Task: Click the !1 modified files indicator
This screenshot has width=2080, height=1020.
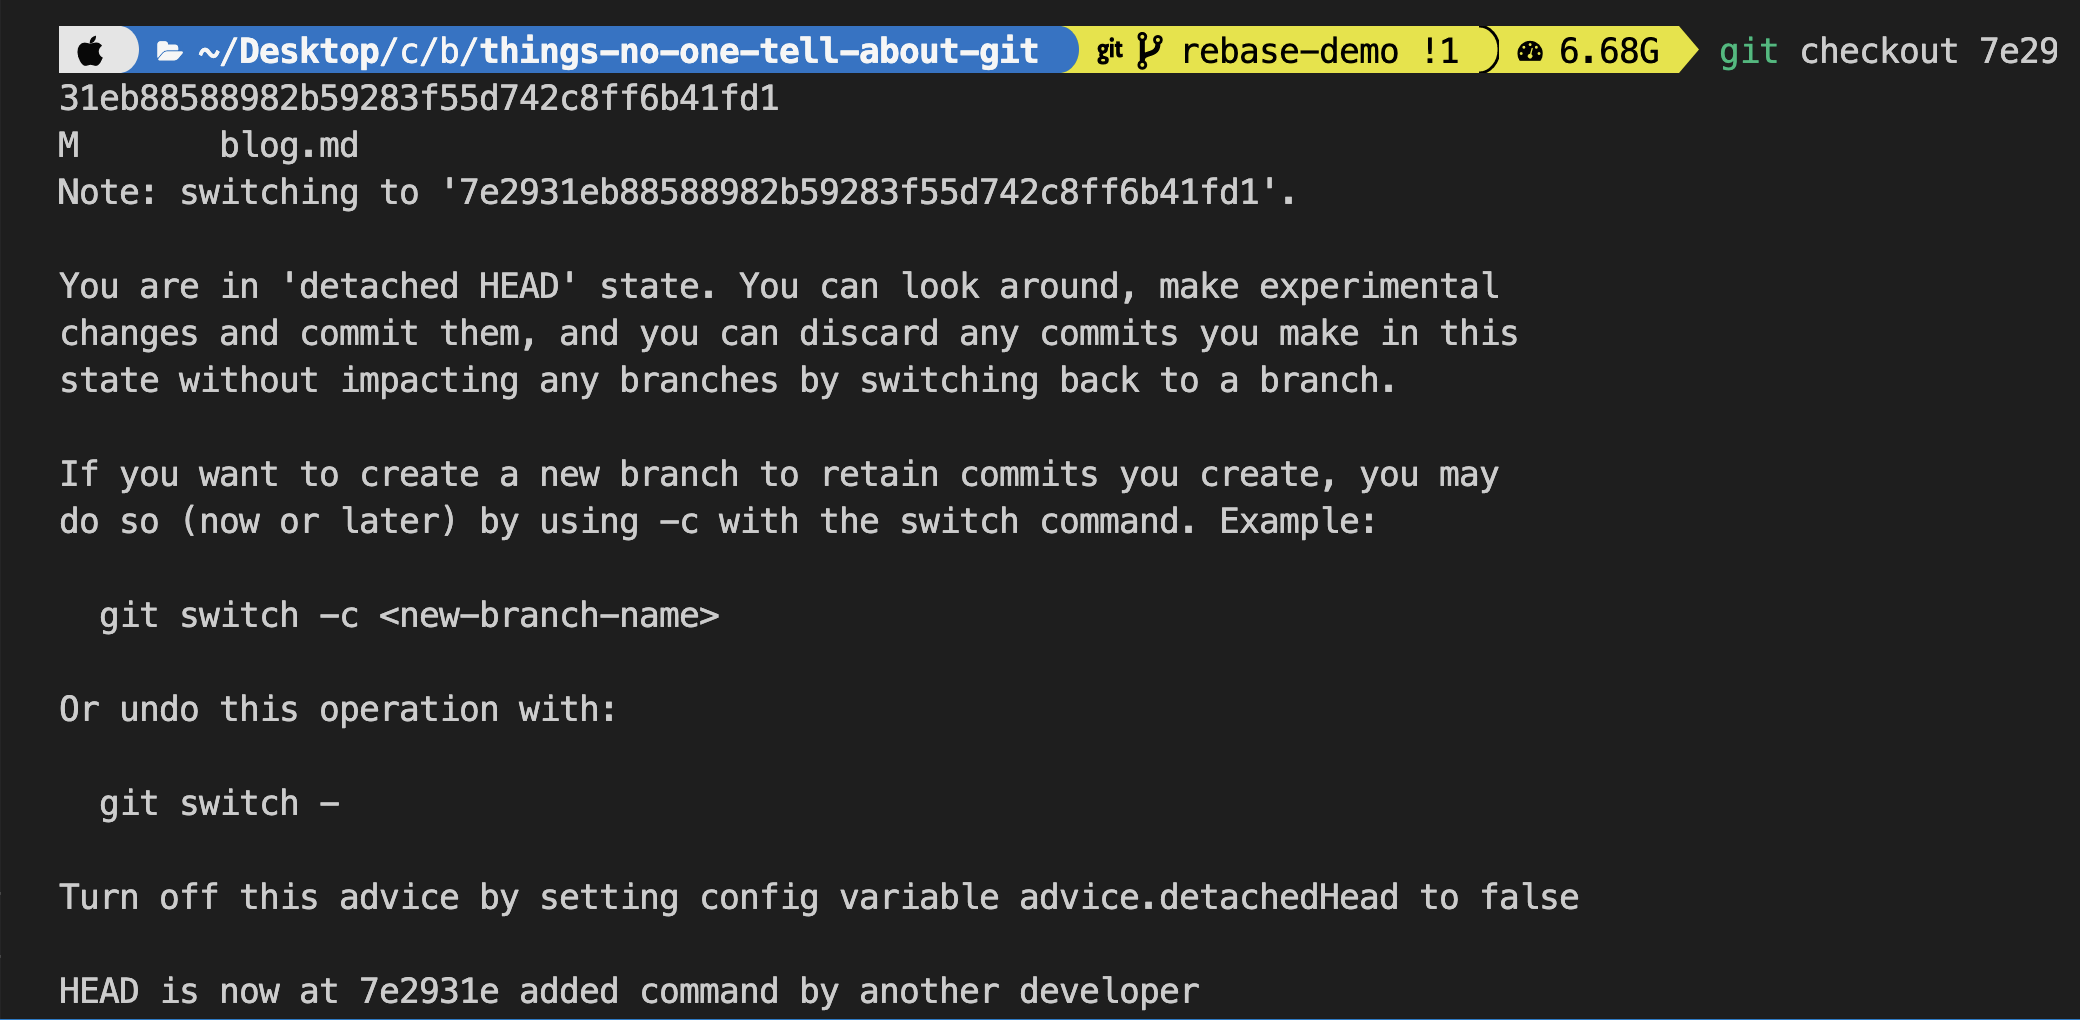Action: point(1440,51)
